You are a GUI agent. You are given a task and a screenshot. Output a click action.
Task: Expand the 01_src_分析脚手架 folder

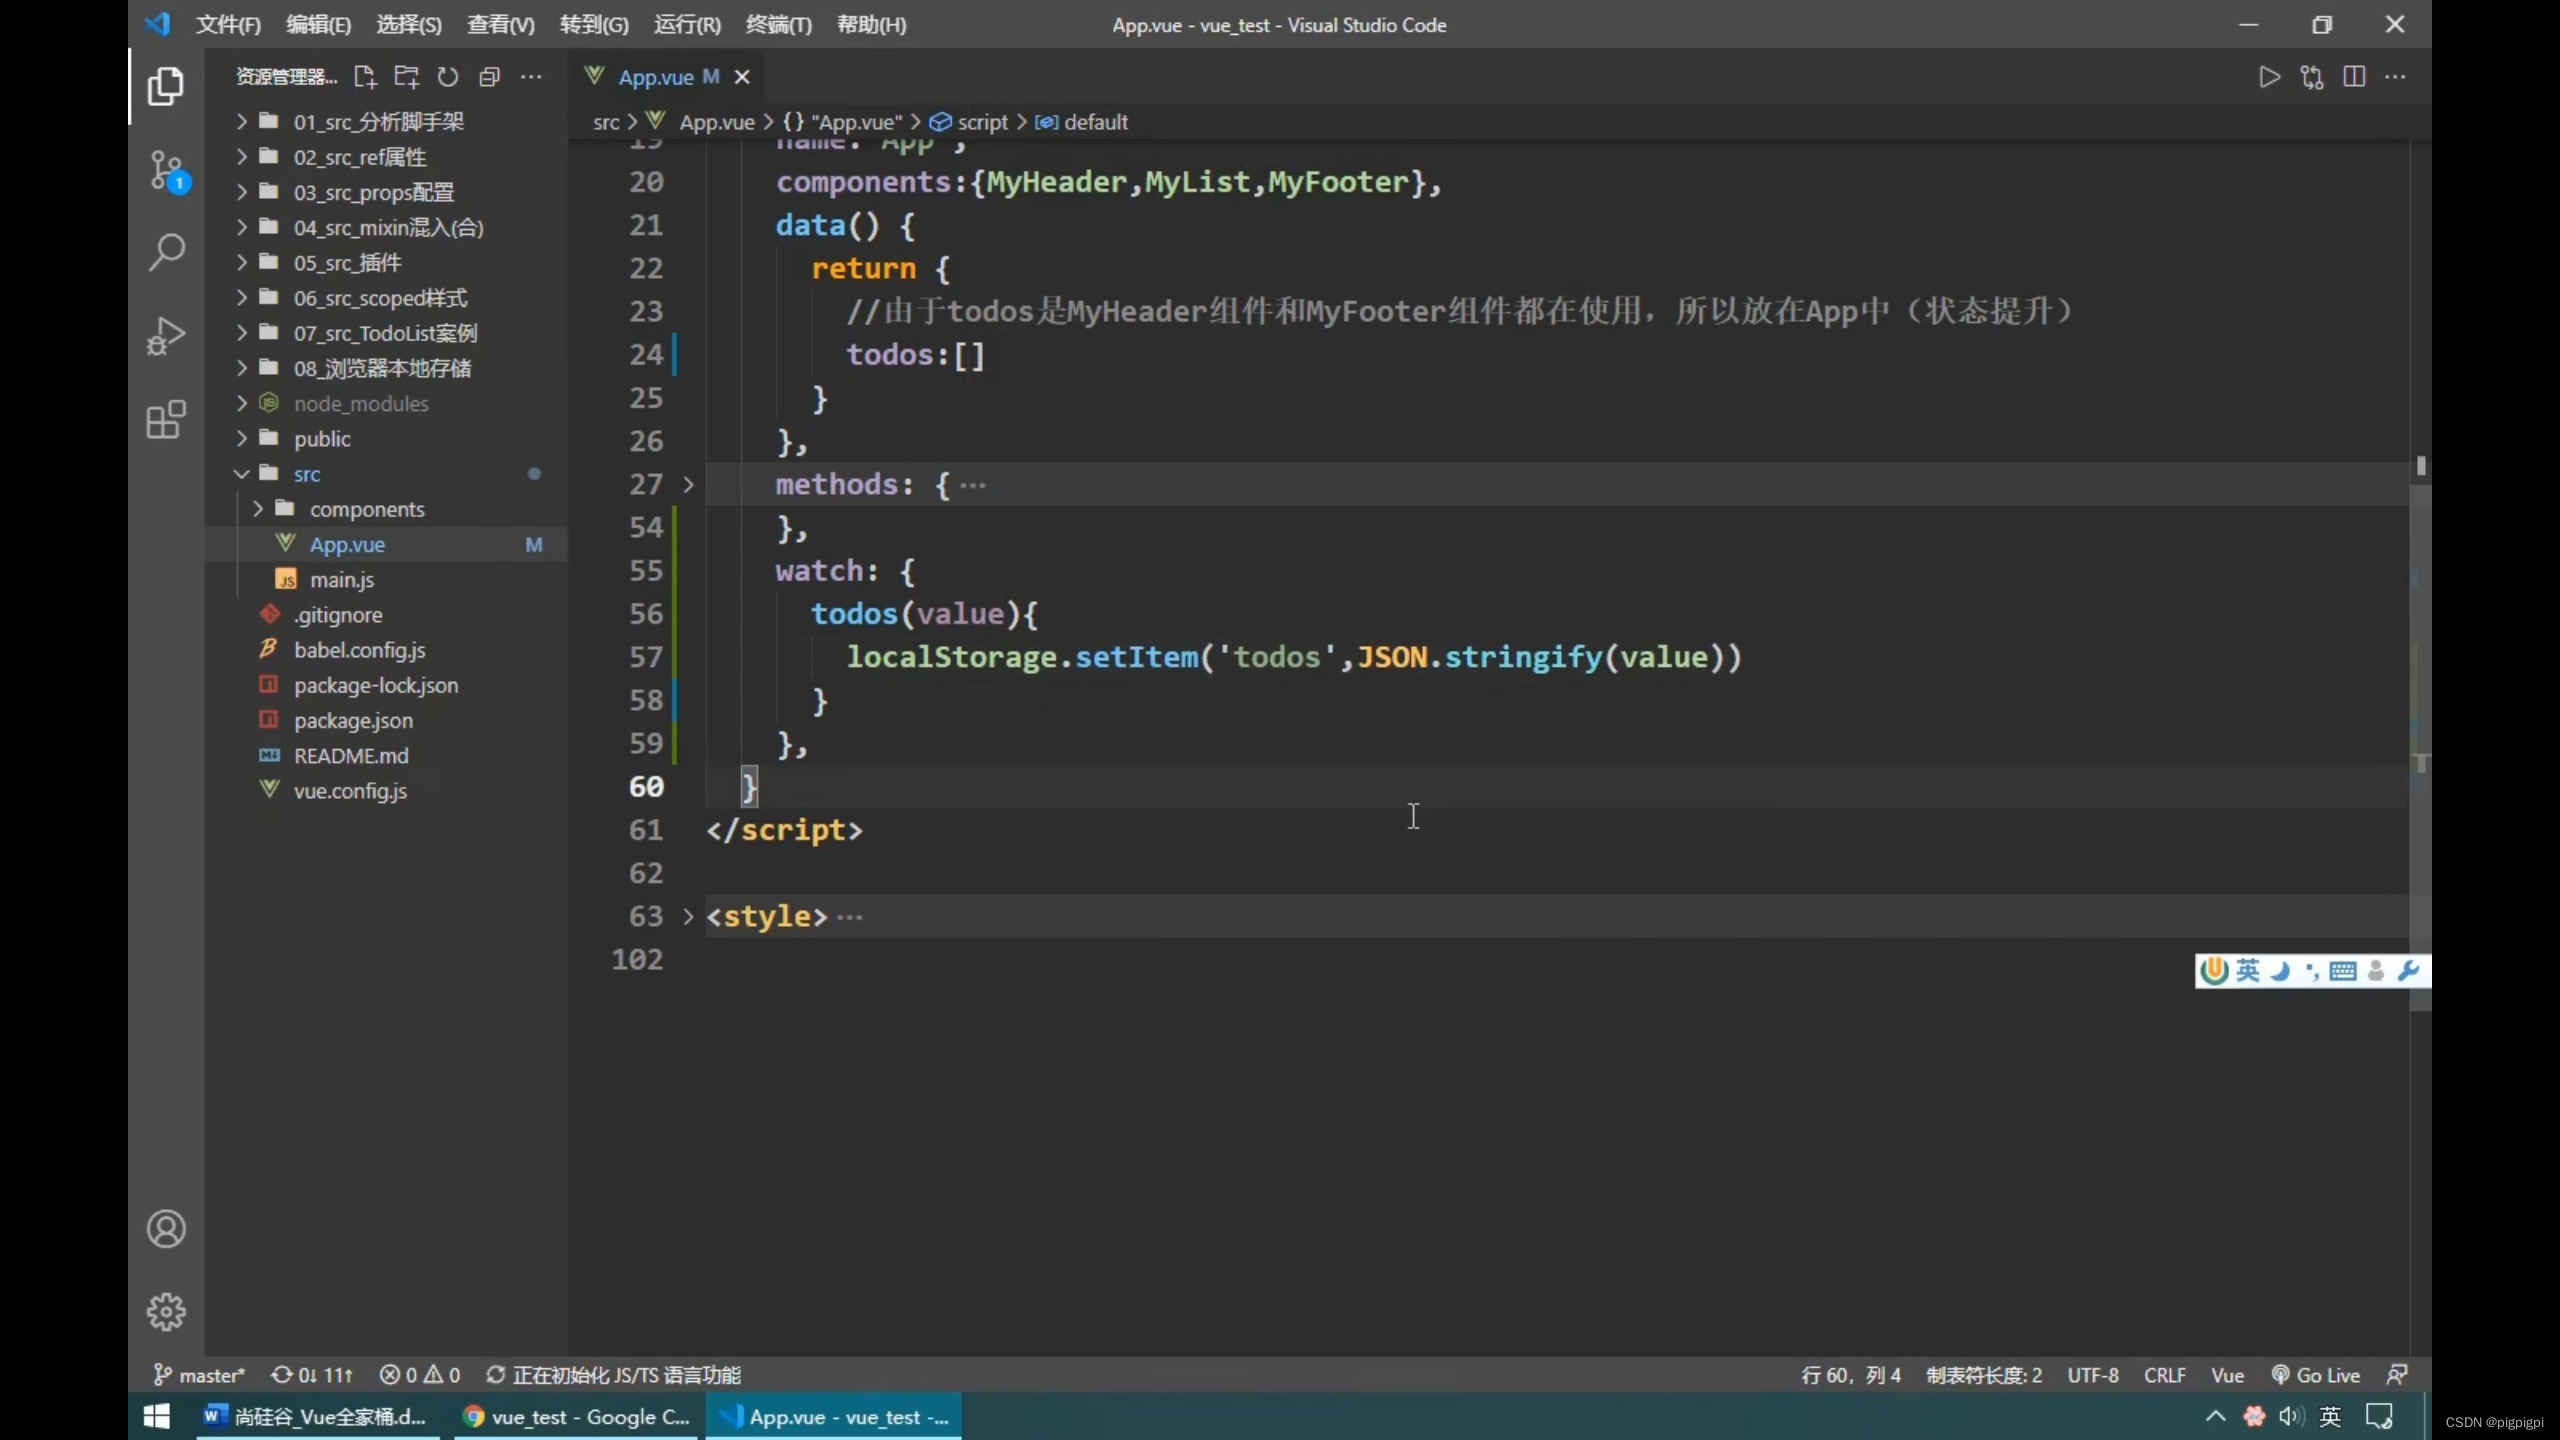click(x=386, y=122)
